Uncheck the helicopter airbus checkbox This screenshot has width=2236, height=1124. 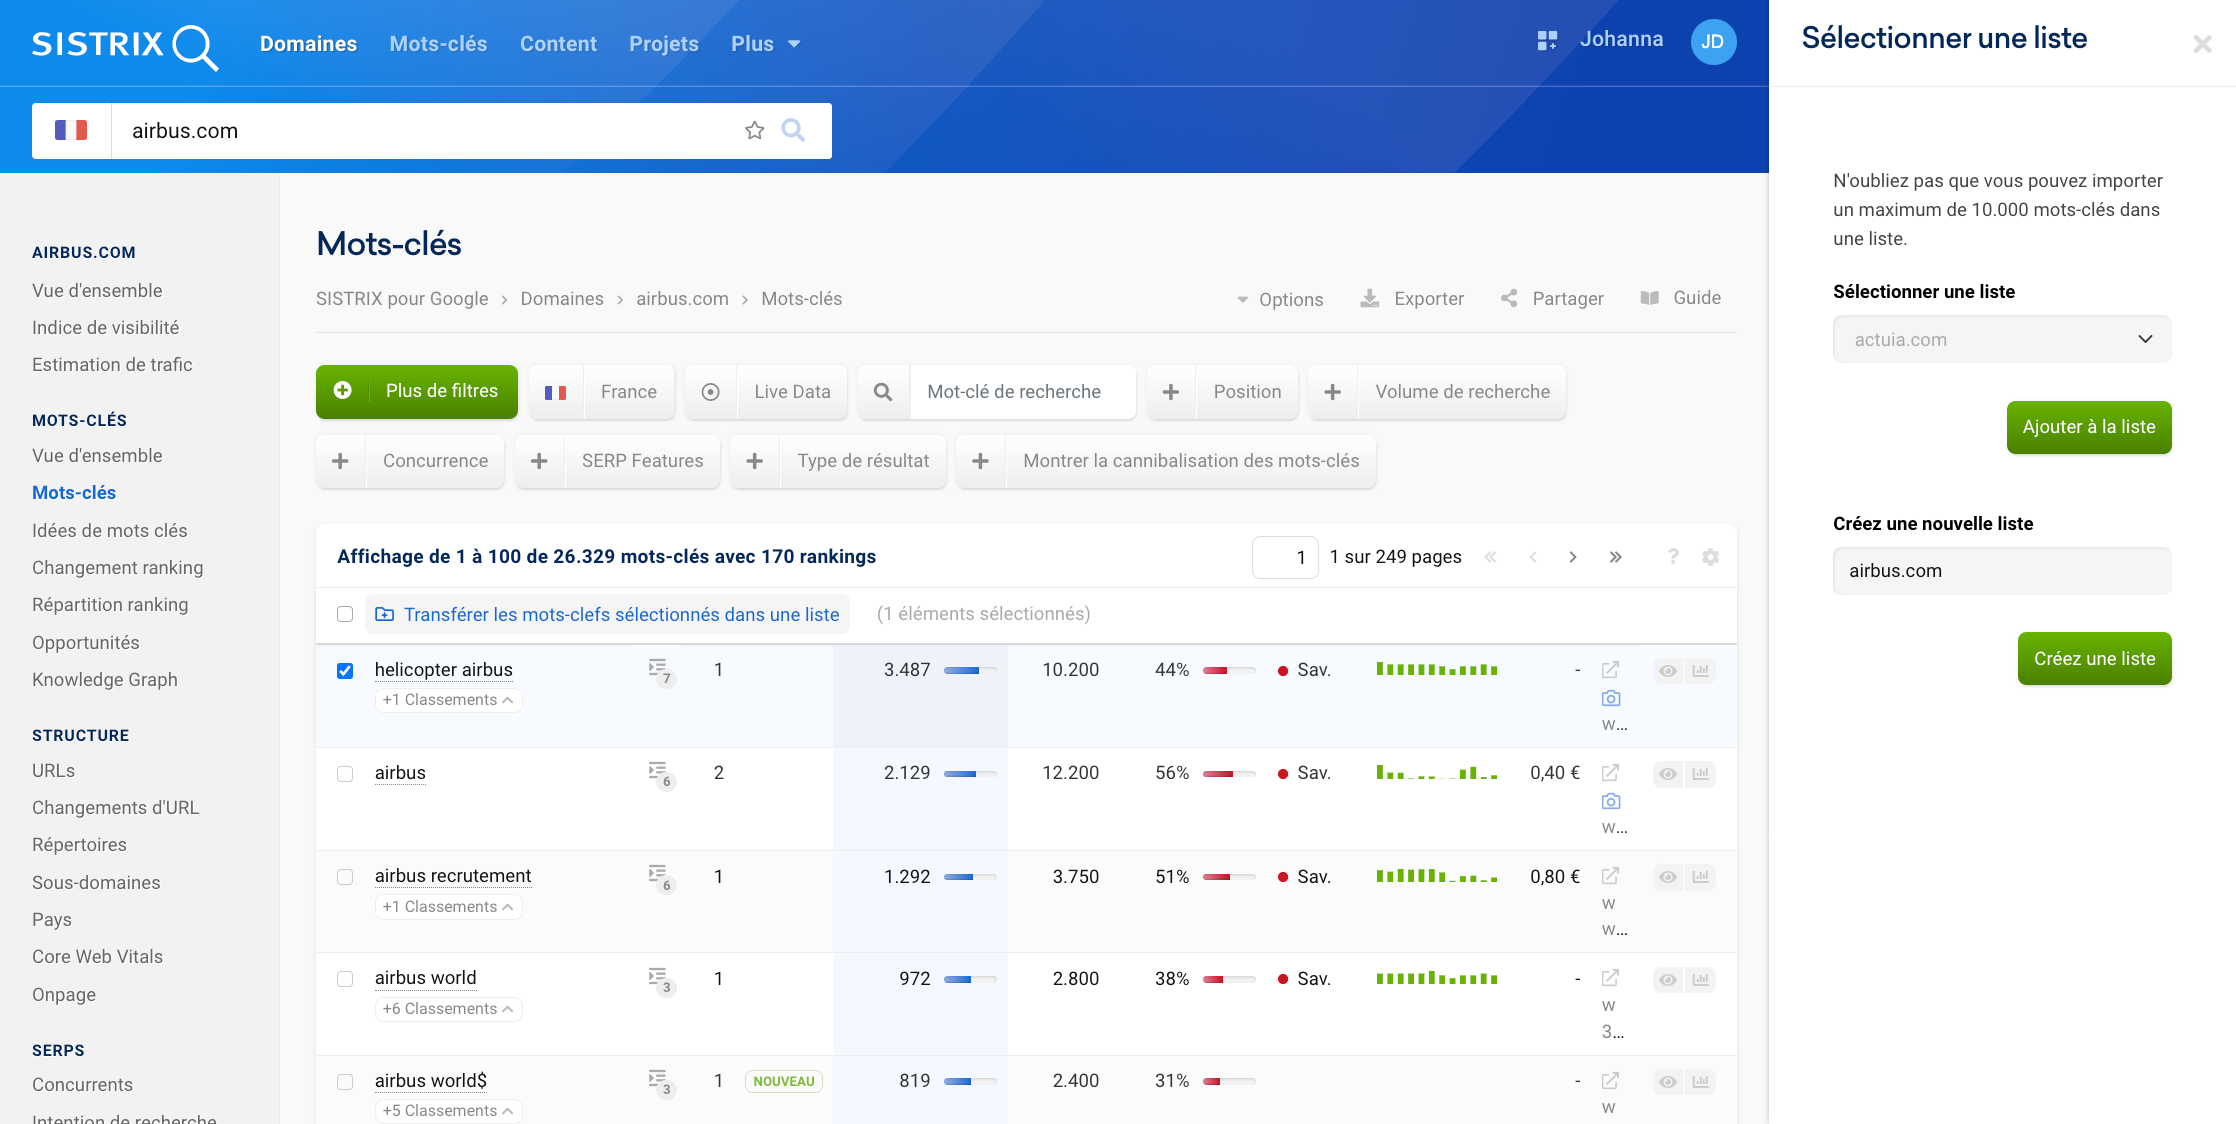click(345, 671)
